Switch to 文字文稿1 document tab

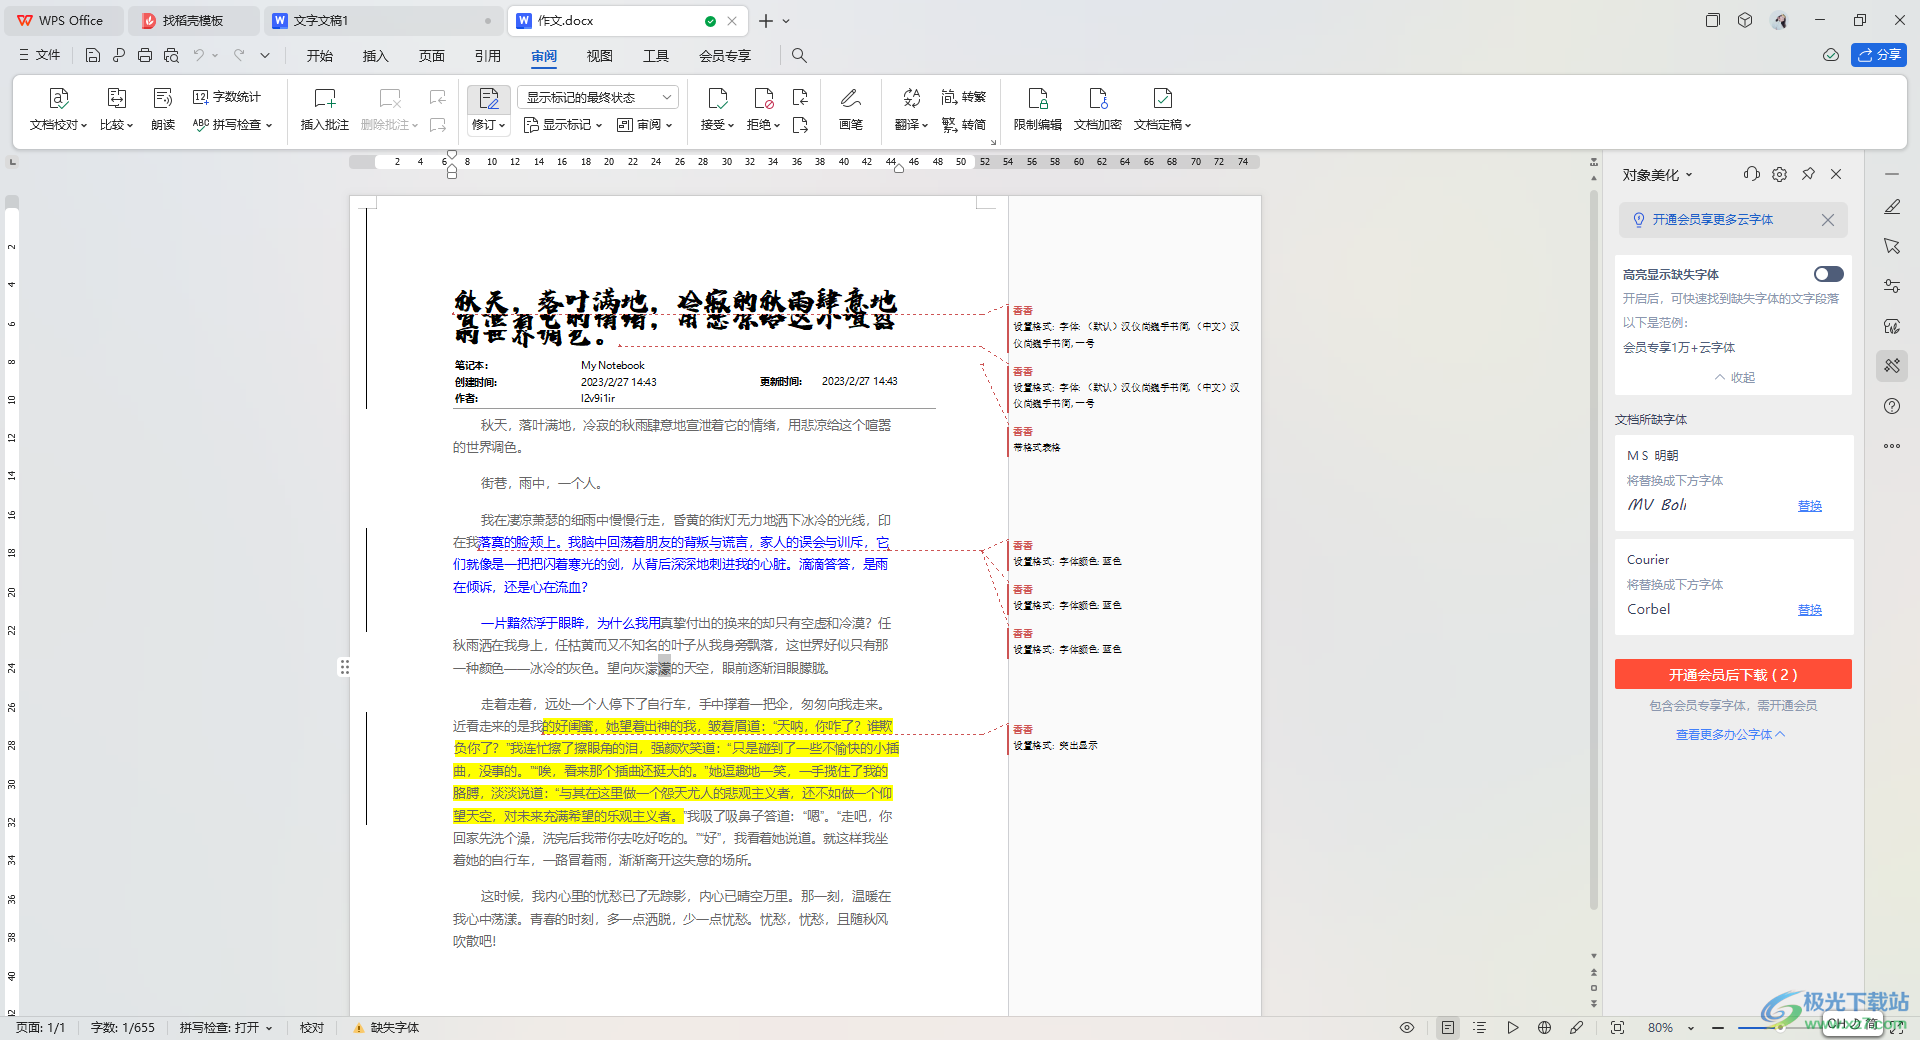point(384,20)
